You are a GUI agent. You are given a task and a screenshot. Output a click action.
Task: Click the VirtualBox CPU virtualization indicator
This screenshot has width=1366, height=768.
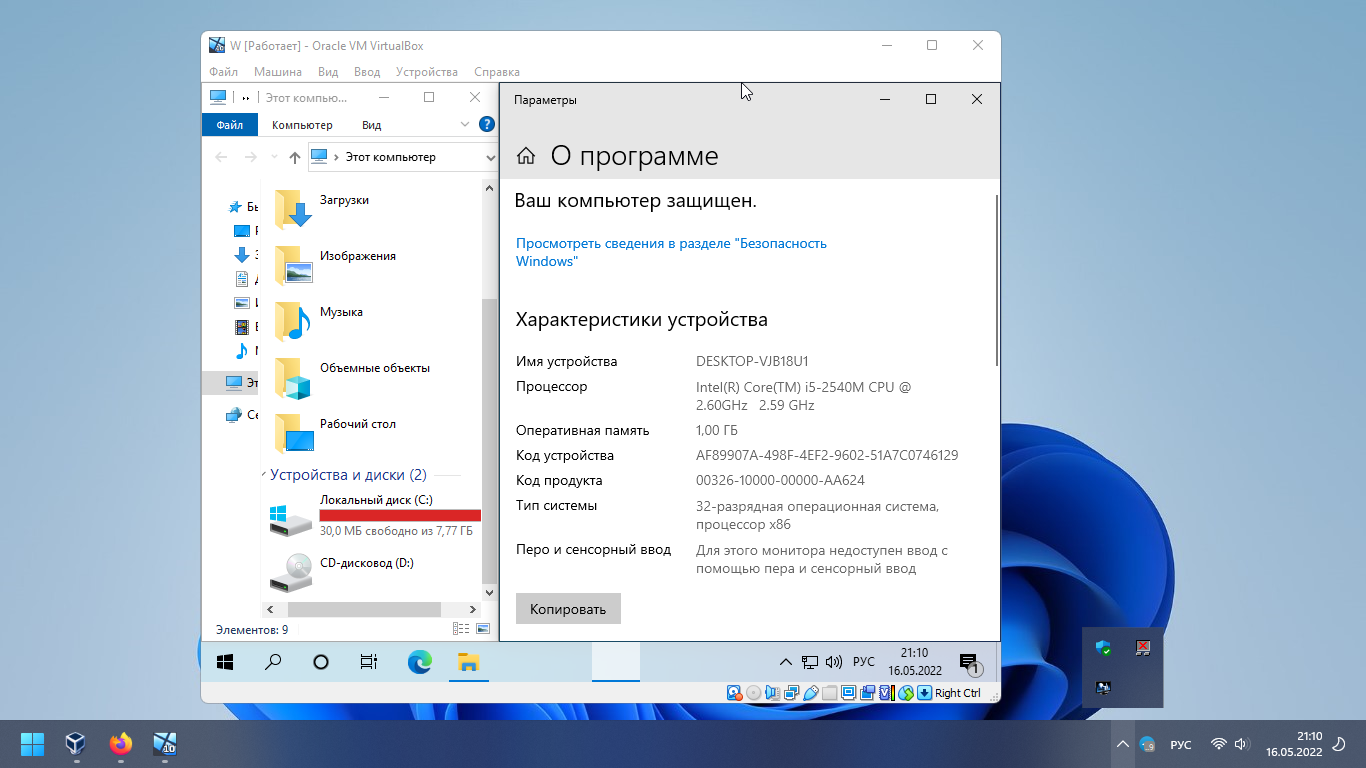point(886,693)
